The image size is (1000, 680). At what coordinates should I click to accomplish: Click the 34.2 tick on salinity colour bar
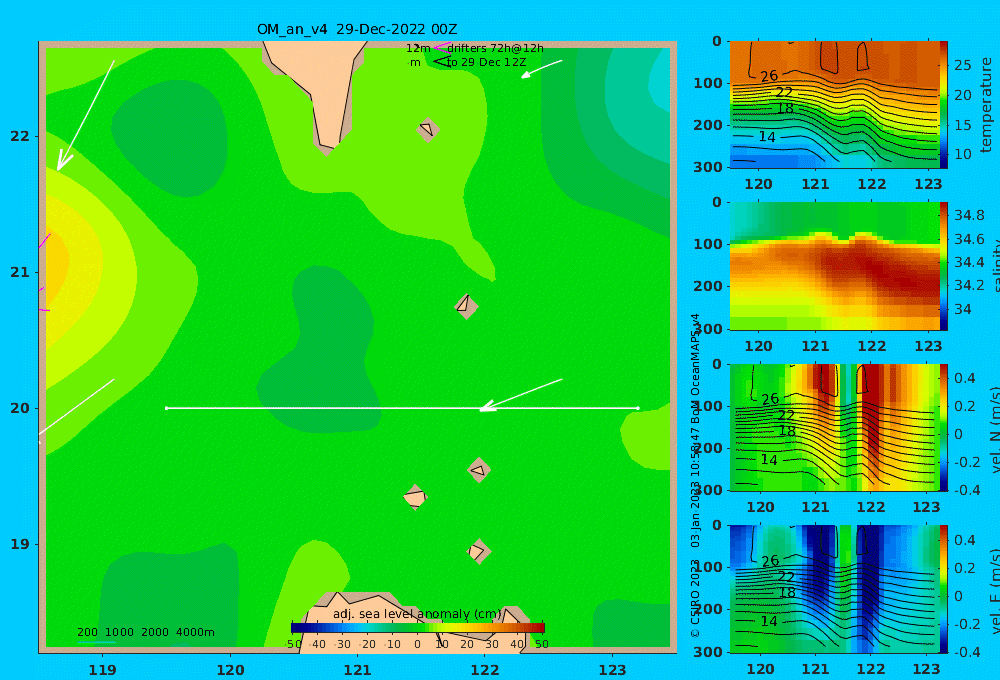pyautogui.click(x=969, y=285)
